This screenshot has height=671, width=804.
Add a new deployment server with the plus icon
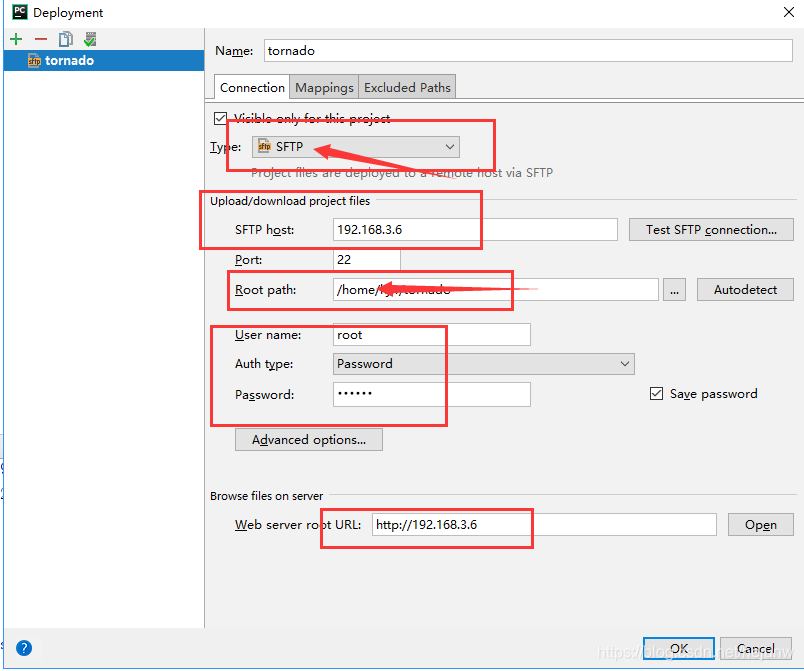15,38
